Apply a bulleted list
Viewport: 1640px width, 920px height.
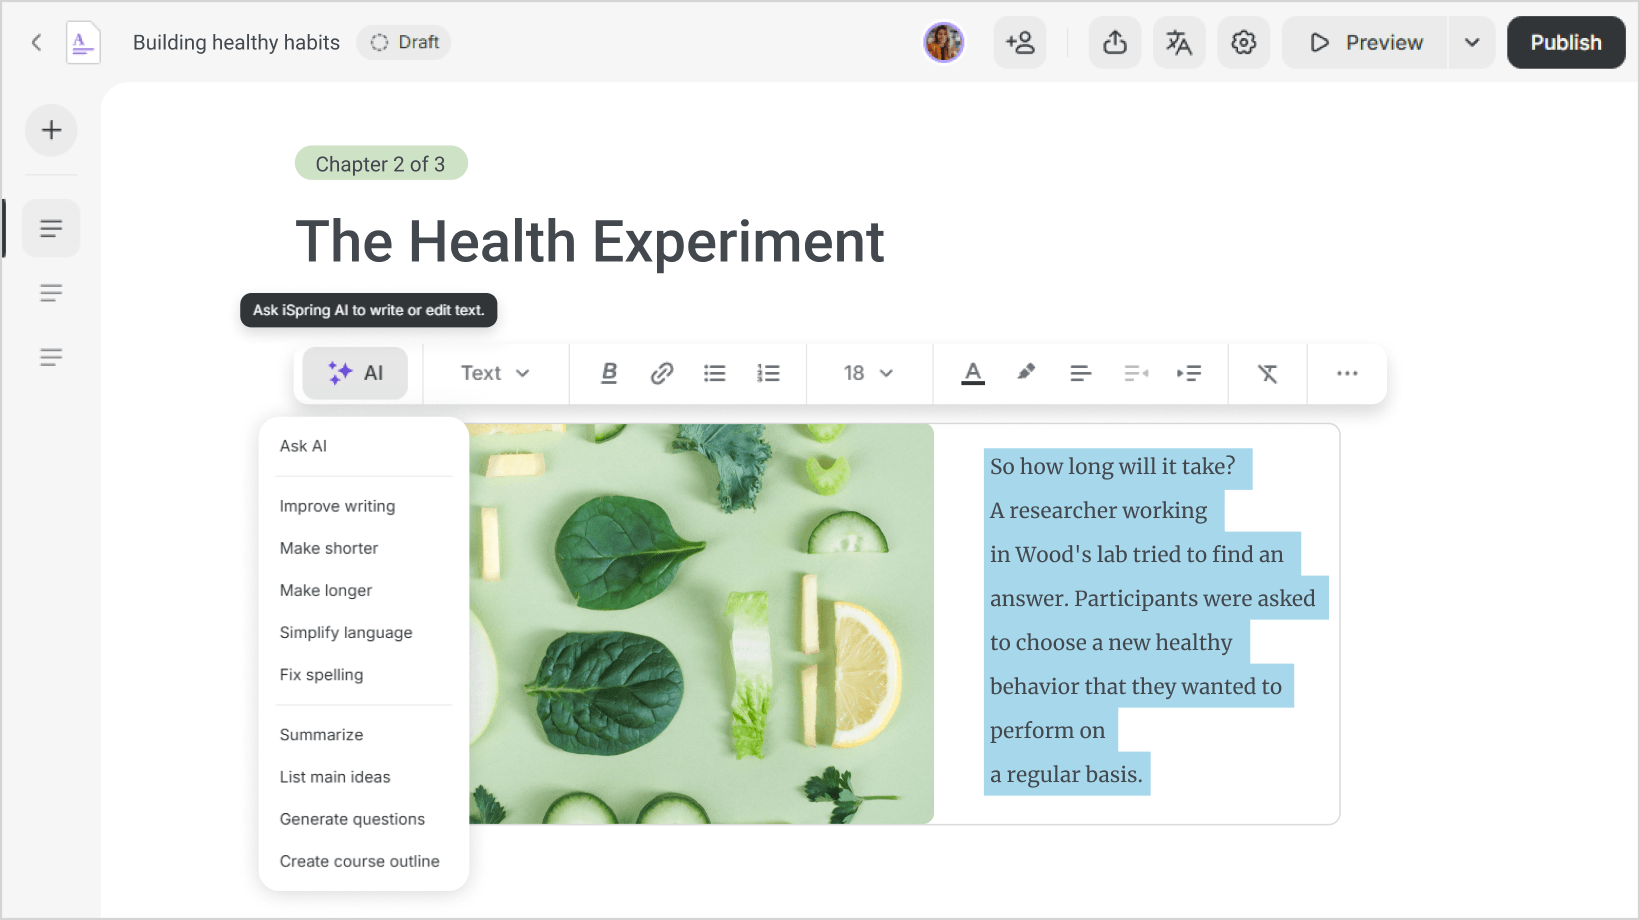pyautogui.click(x=714, y=373)
